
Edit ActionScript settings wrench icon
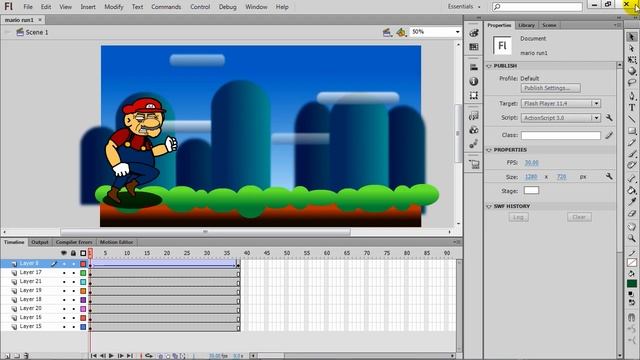tap(609, 118)
